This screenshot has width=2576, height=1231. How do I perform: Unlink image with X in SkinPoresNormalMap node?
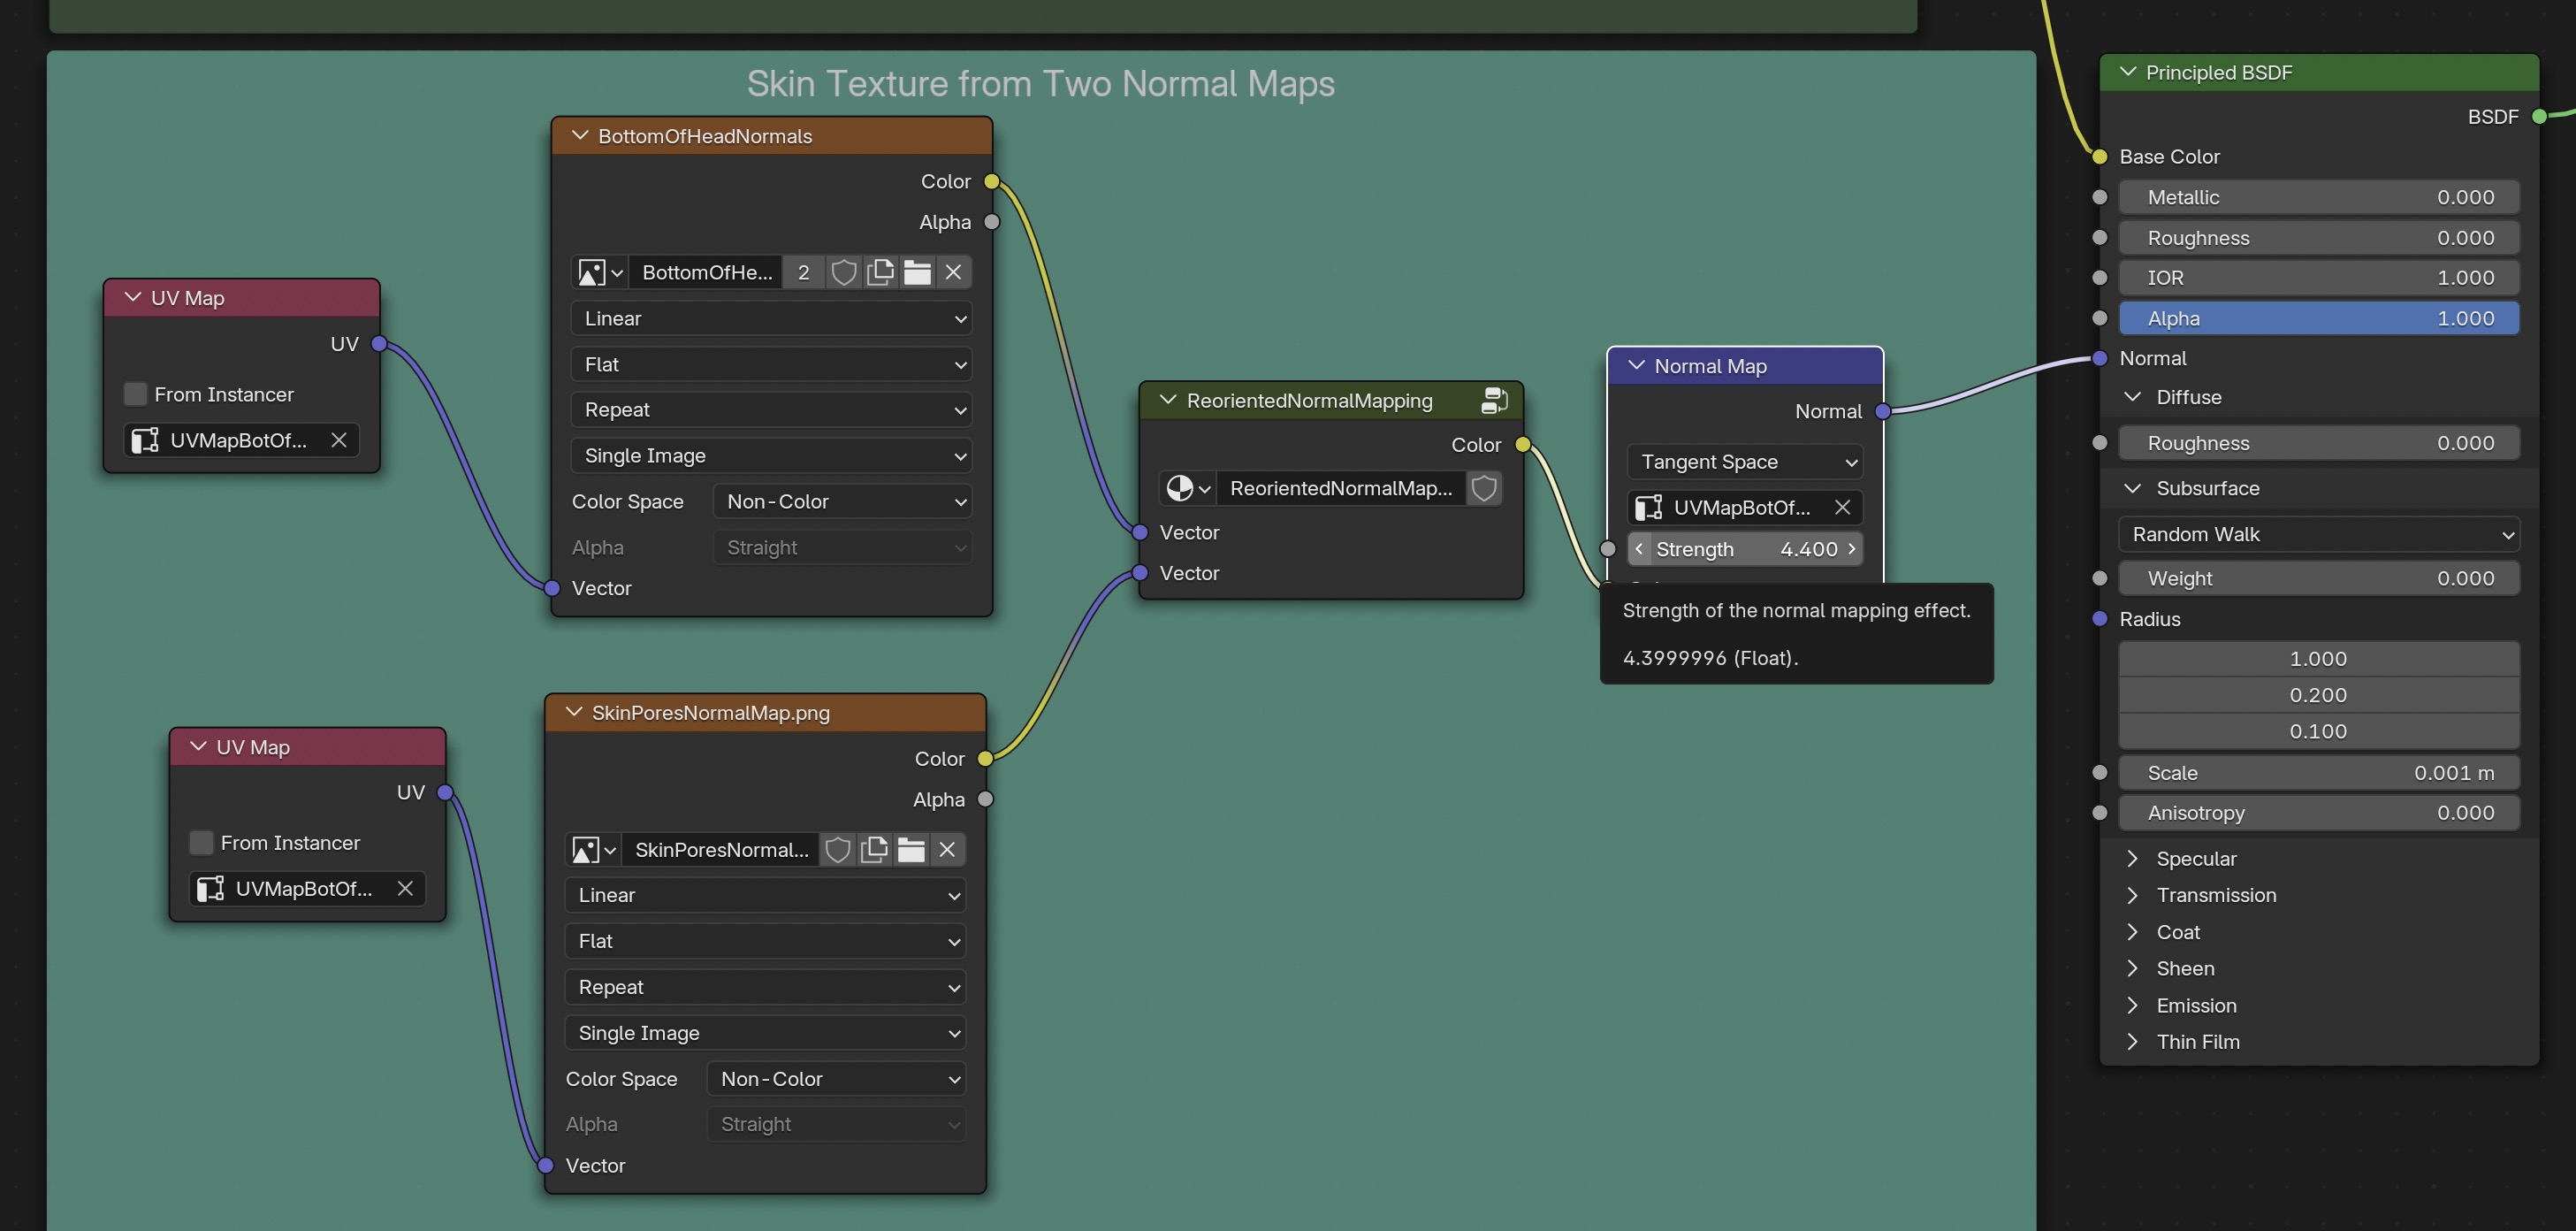(x=947, y=849)
